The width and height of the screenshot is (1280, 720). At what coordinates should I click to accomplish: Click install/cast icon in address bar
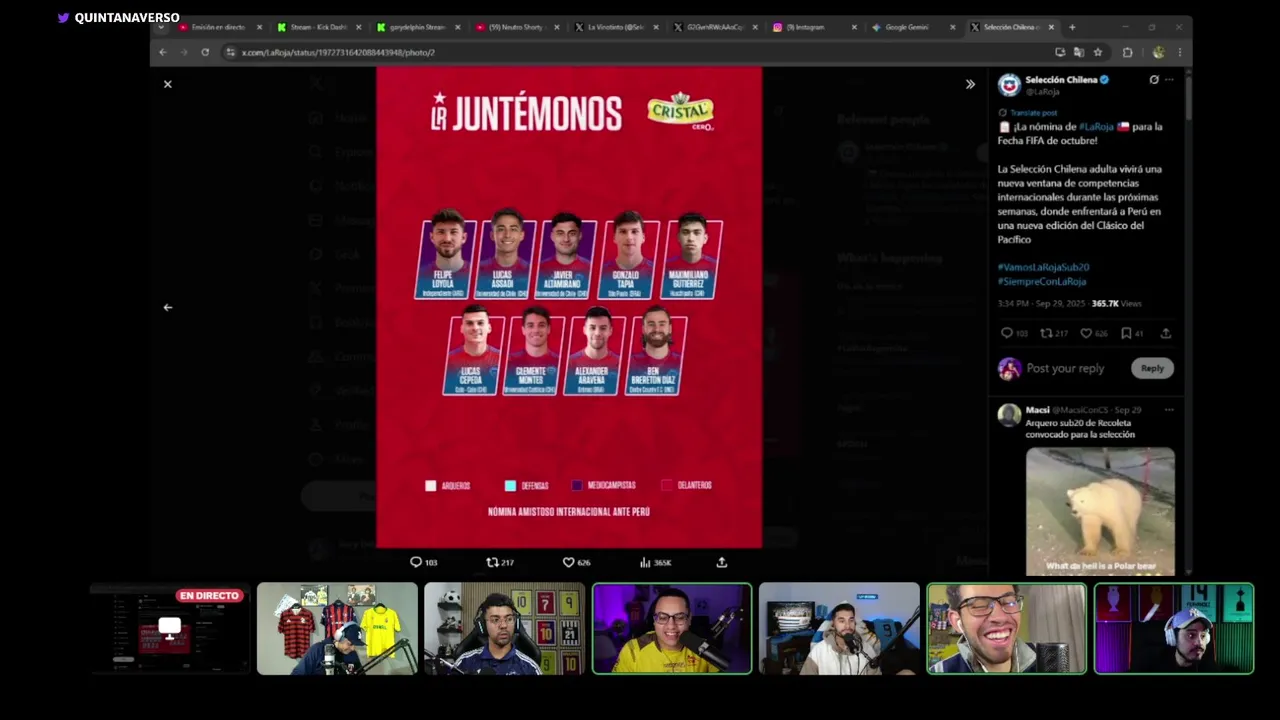click(1060, 52)
